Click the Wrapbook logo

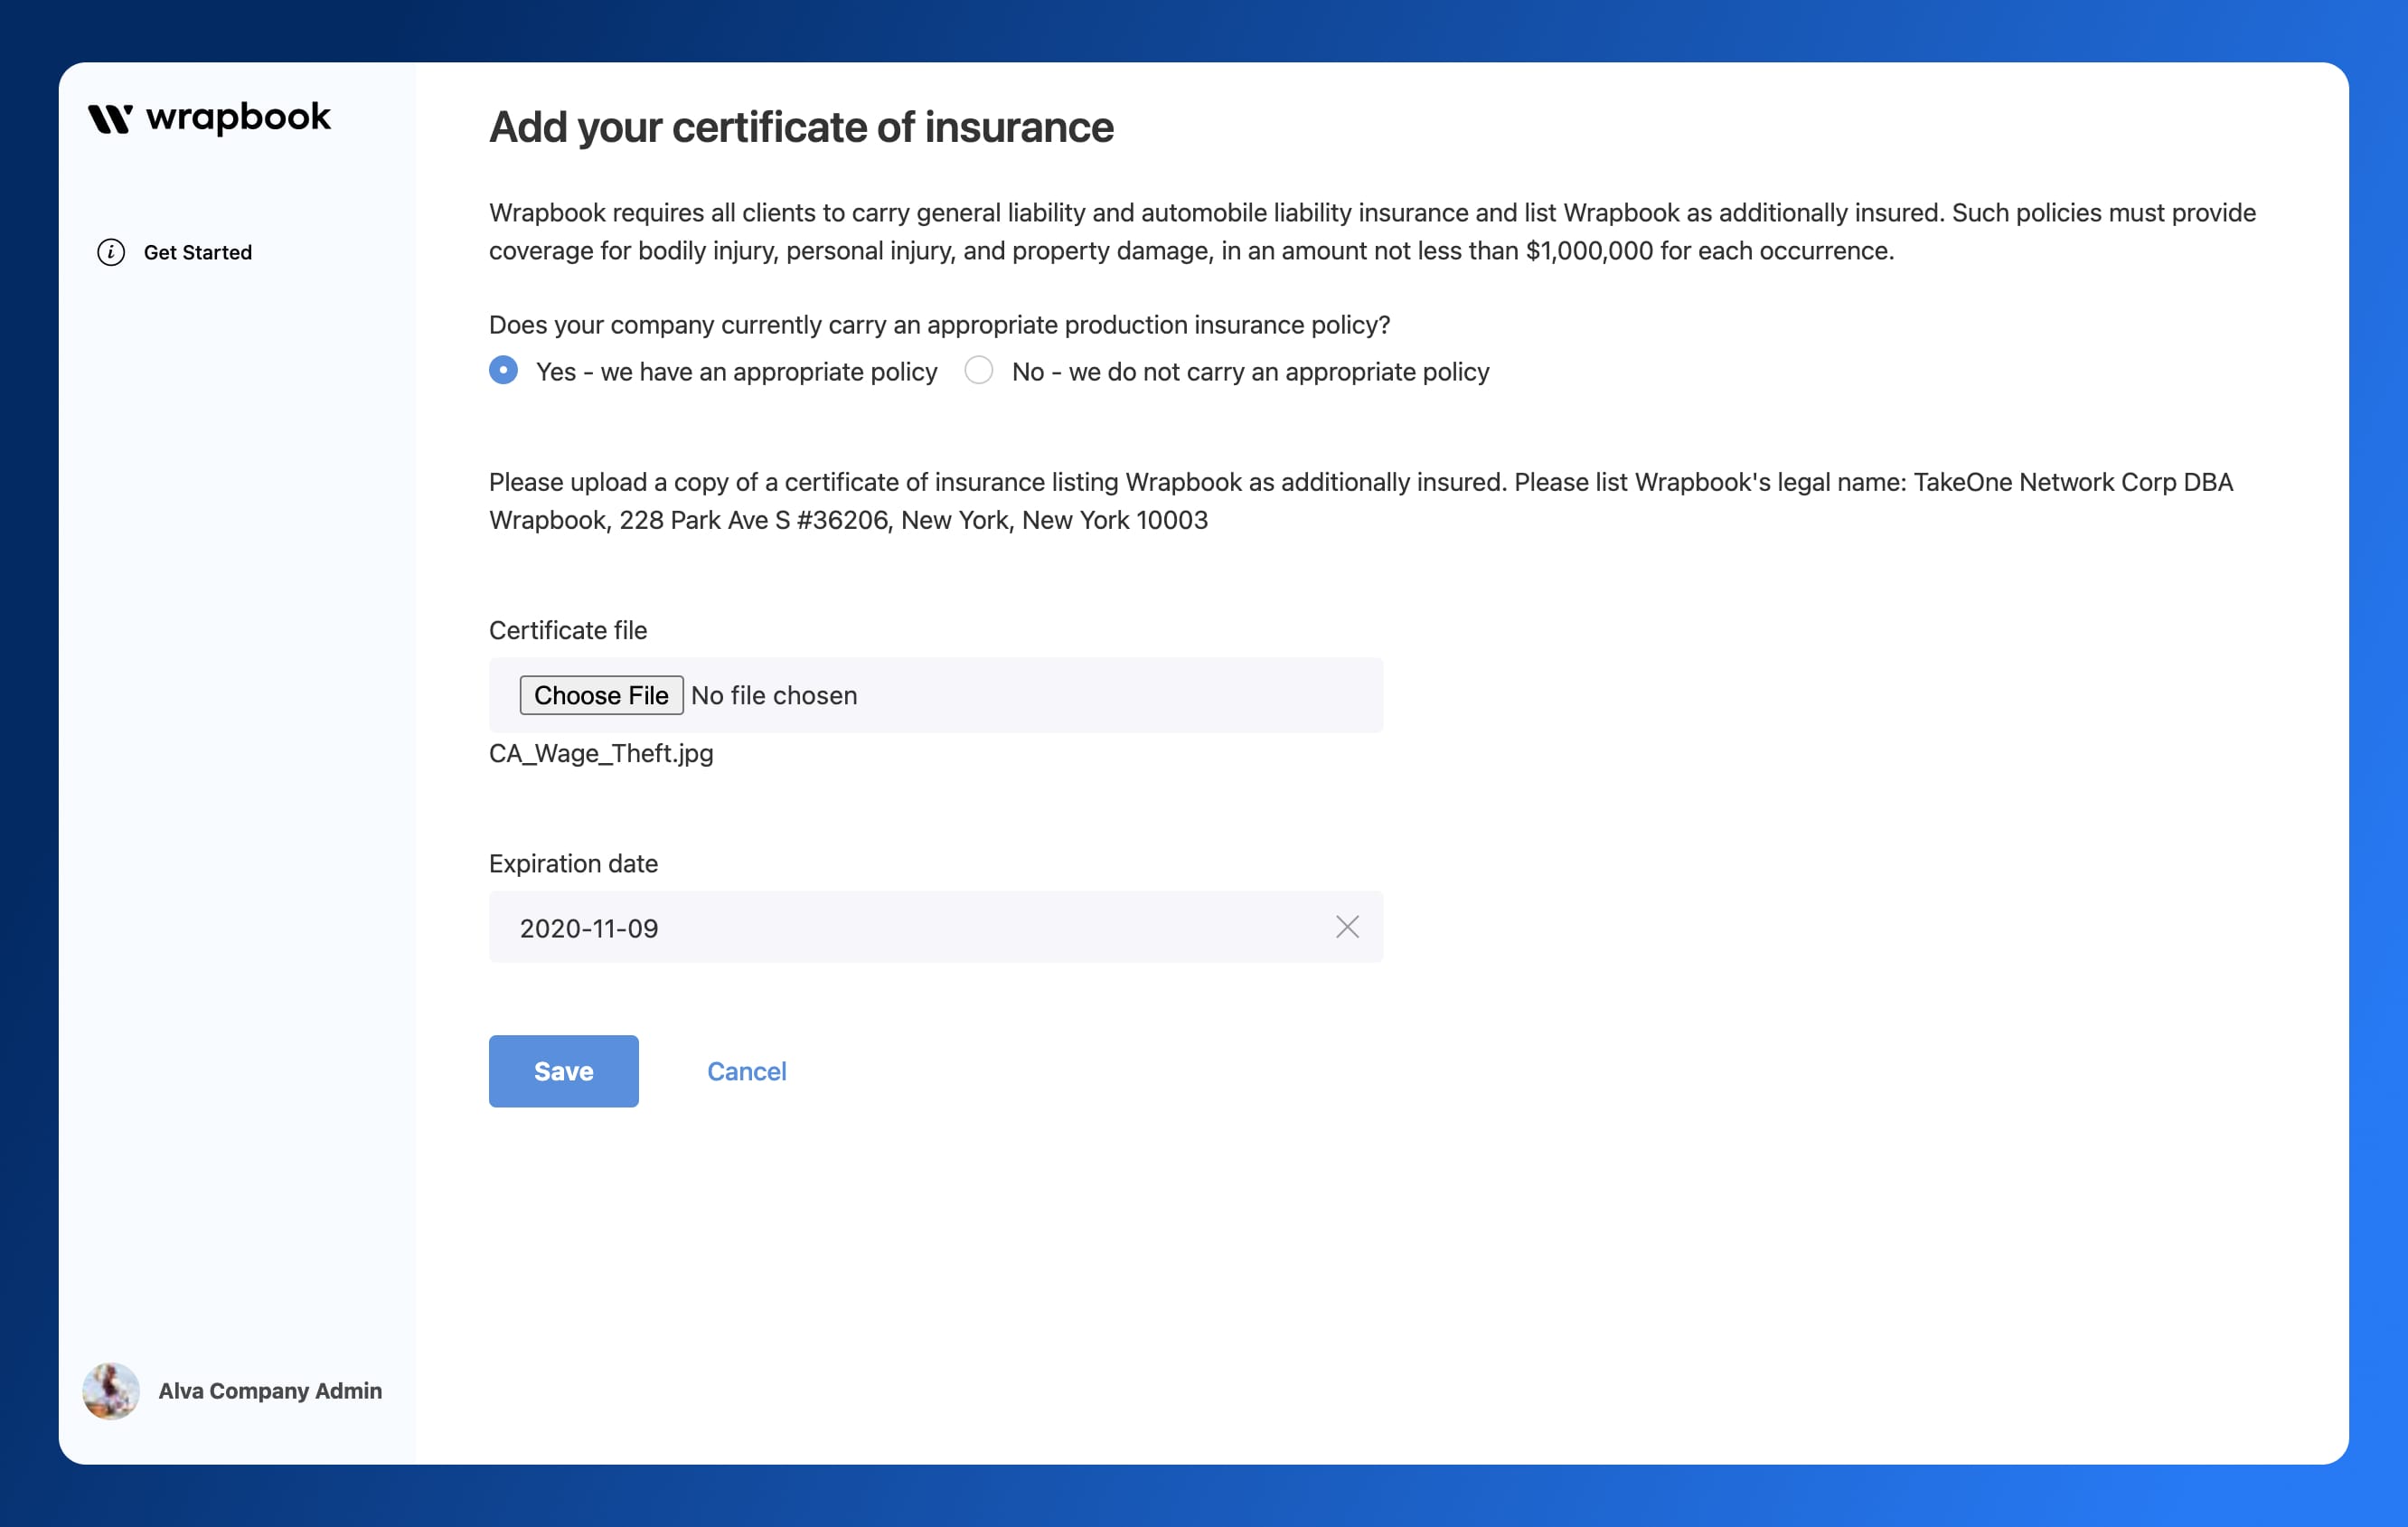(208, 117)
